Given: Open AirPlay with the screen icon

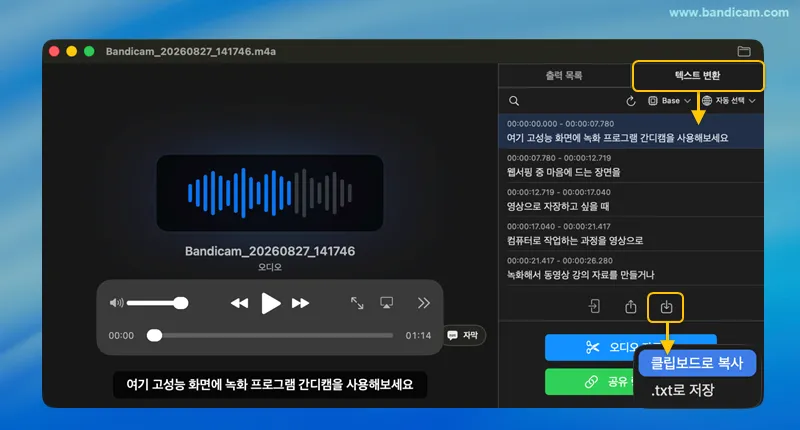Looking at the screenshot, I should [387, 303].
